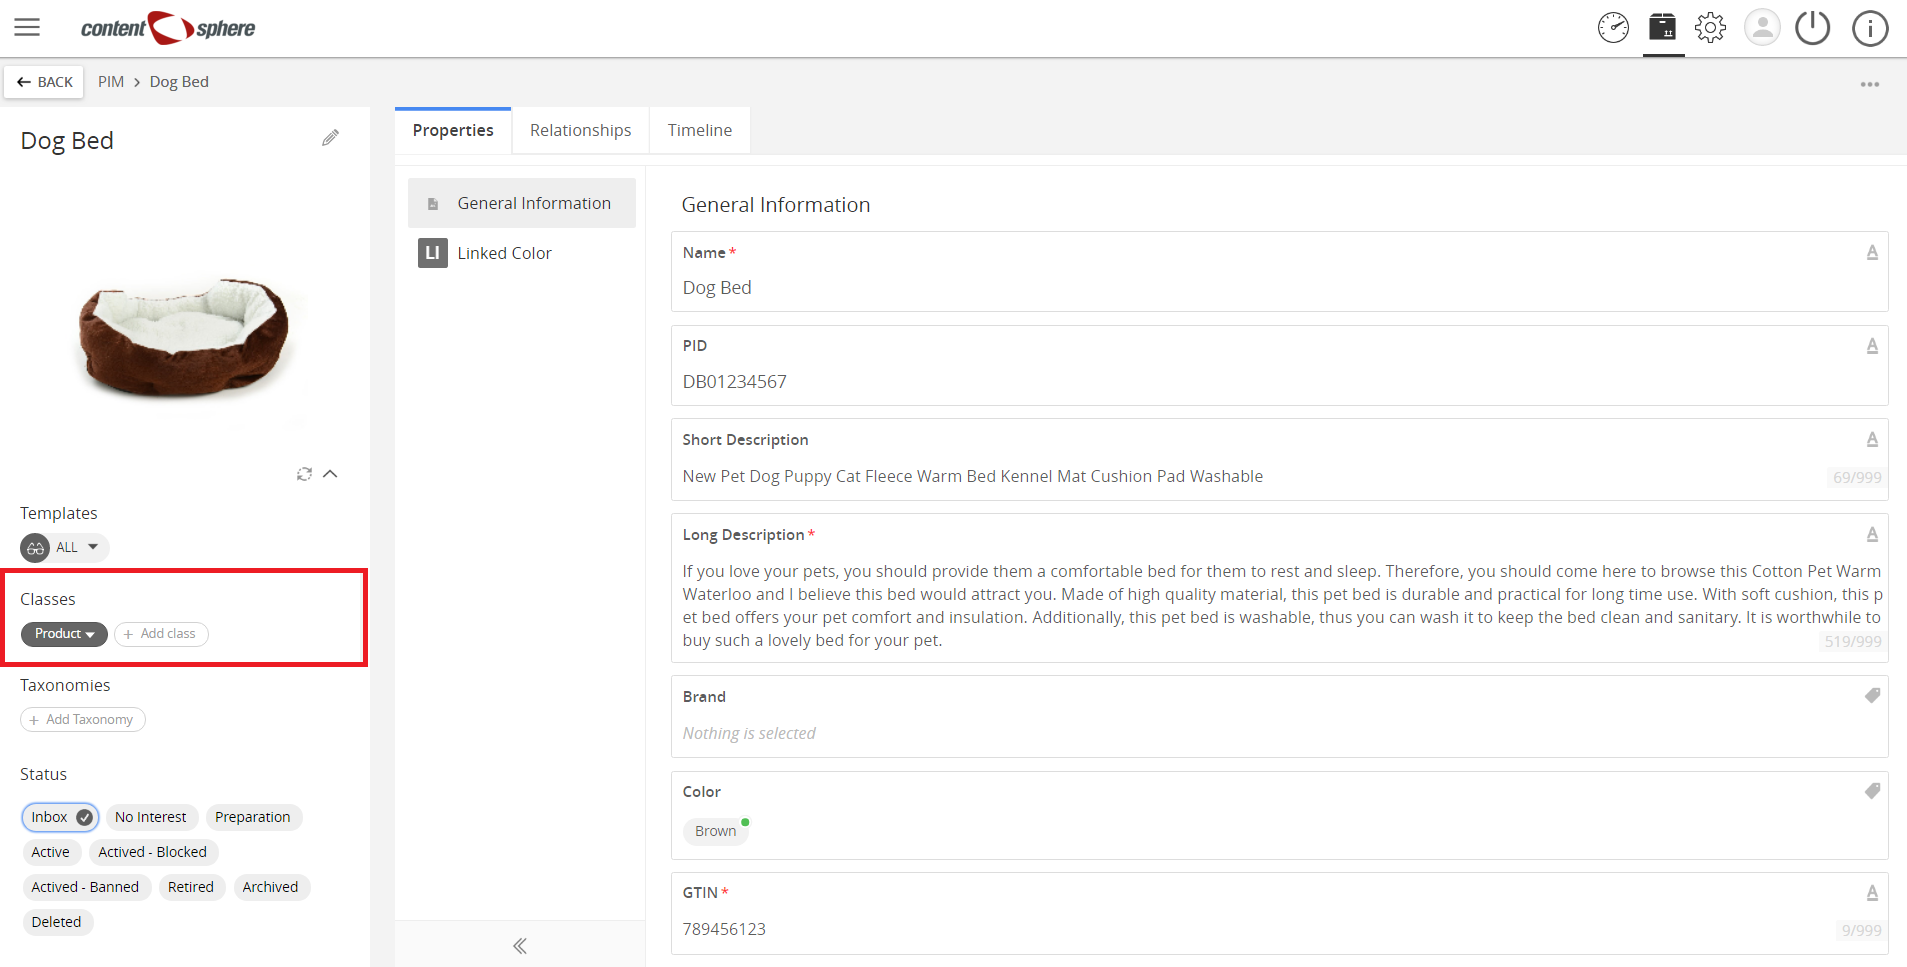Click Add class button

[x=161, y=634]
